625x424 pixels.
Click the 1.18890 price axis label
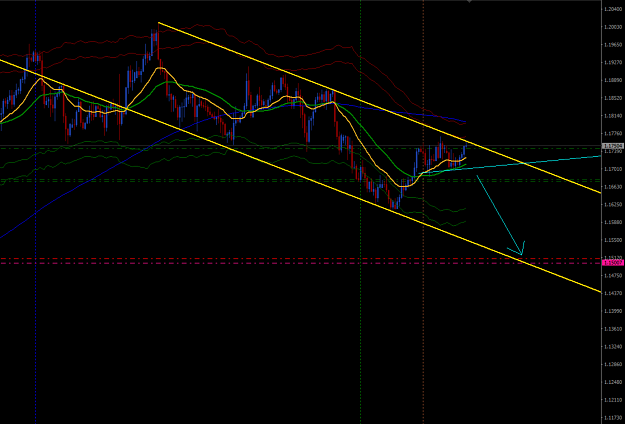click(x=613, y=80)
